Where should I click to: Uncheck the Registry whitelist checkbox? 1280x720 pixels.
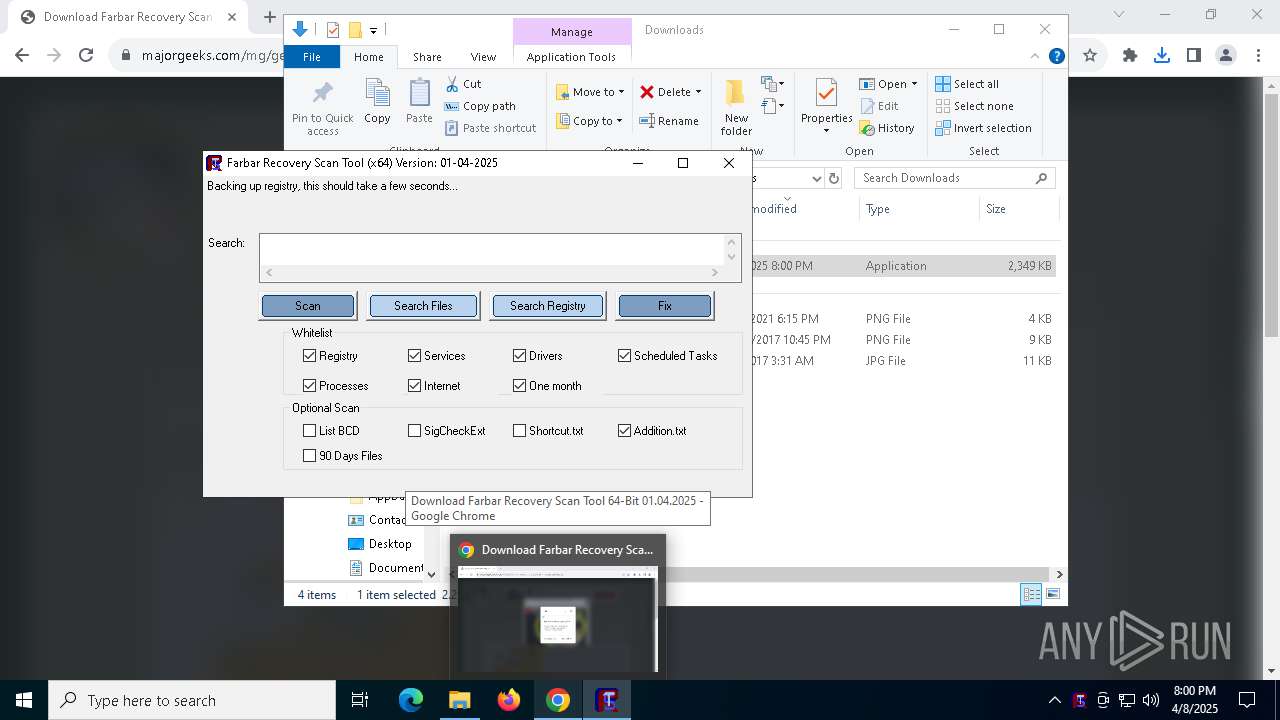[309, 356]
